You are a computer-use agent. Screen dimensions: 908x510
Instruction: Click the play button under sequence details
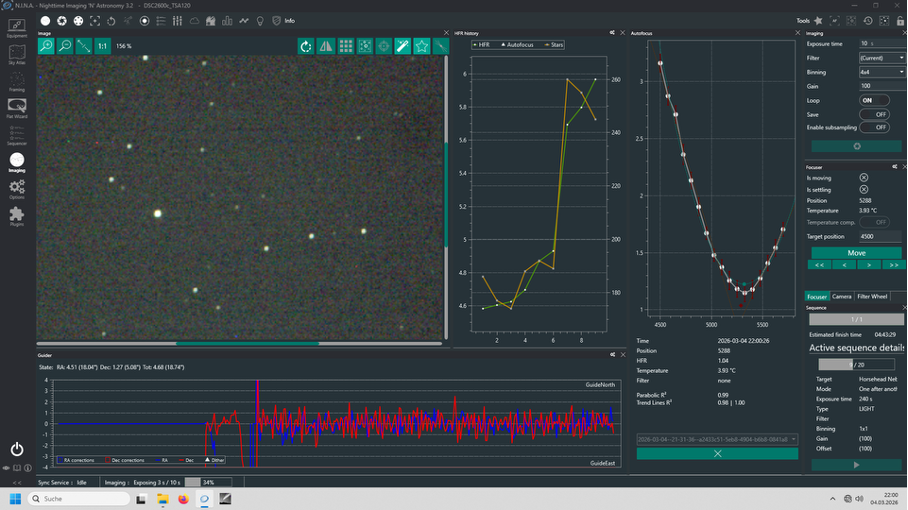click(x=856, y=465)
